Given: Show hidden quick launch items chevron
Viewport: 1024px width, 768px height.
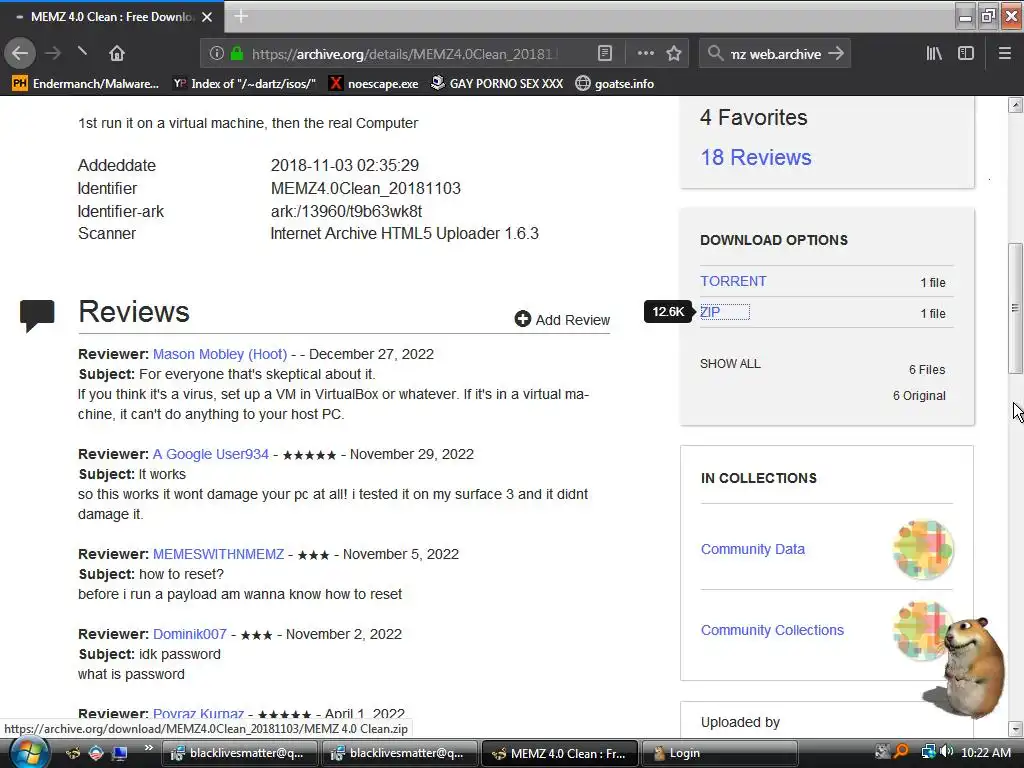Looking at the screenshot, I should [x=148, y=748].
